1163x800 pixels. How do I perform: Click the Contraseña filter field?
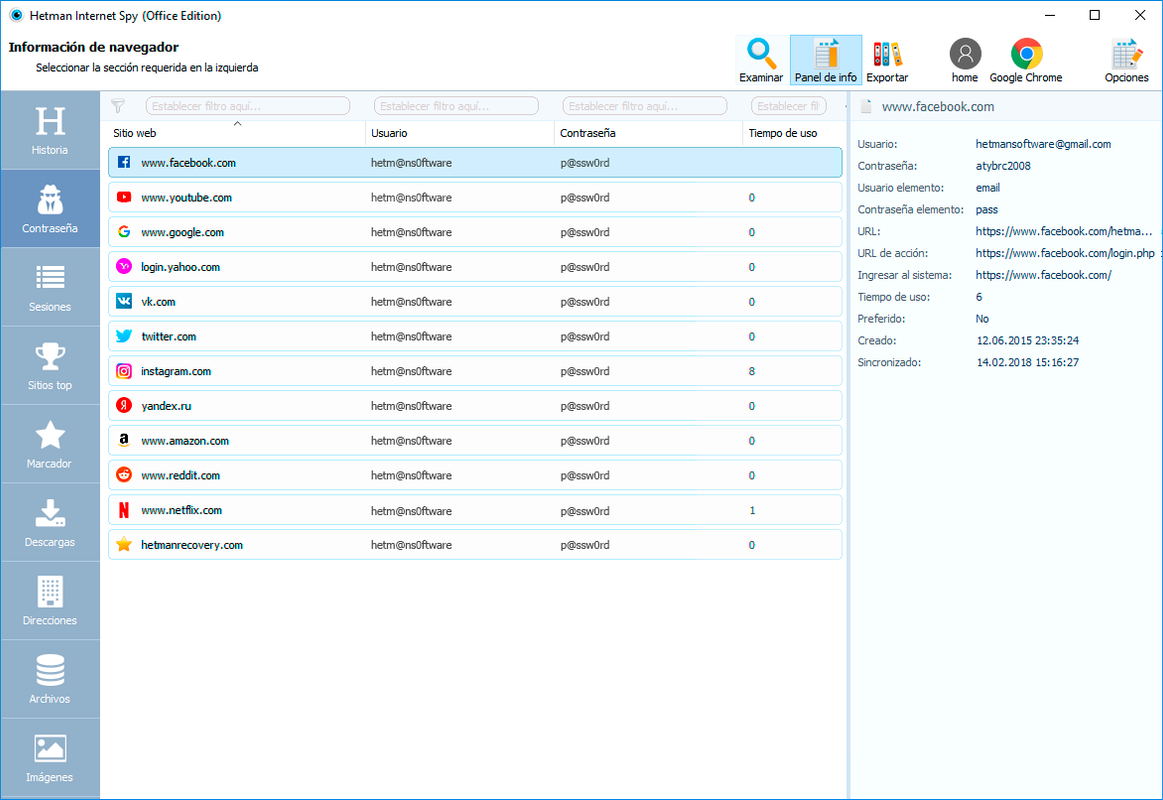[645, 106]
